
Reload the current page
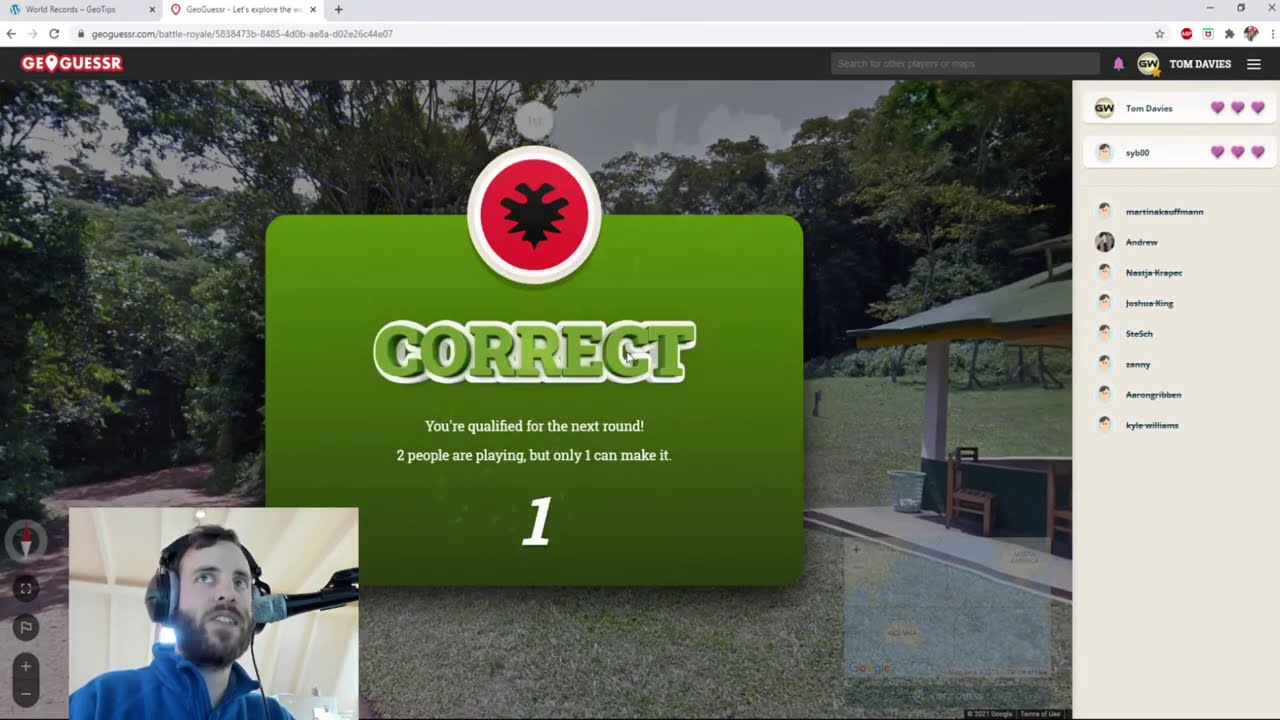[54, 33]
